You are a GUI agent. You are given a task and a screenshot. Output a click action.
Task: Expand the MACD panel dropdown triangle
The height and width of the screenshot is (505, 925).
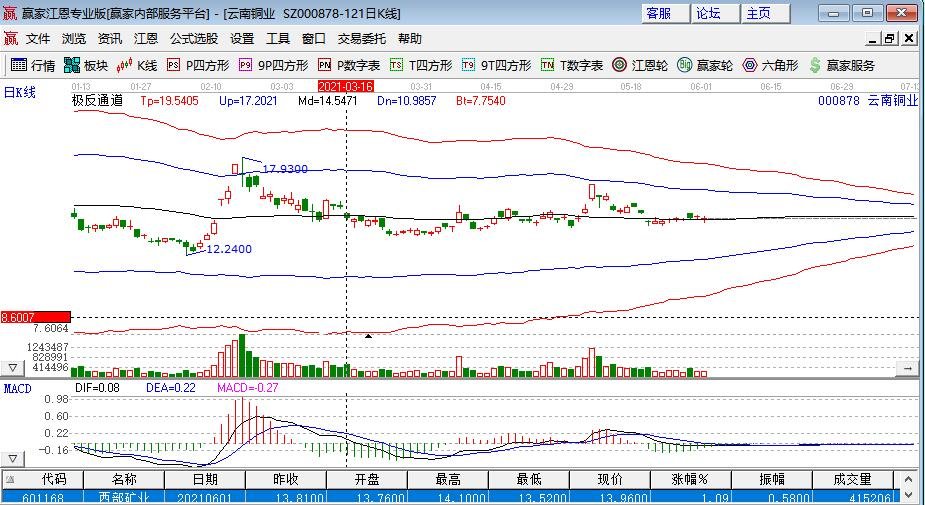pos(12,458)
